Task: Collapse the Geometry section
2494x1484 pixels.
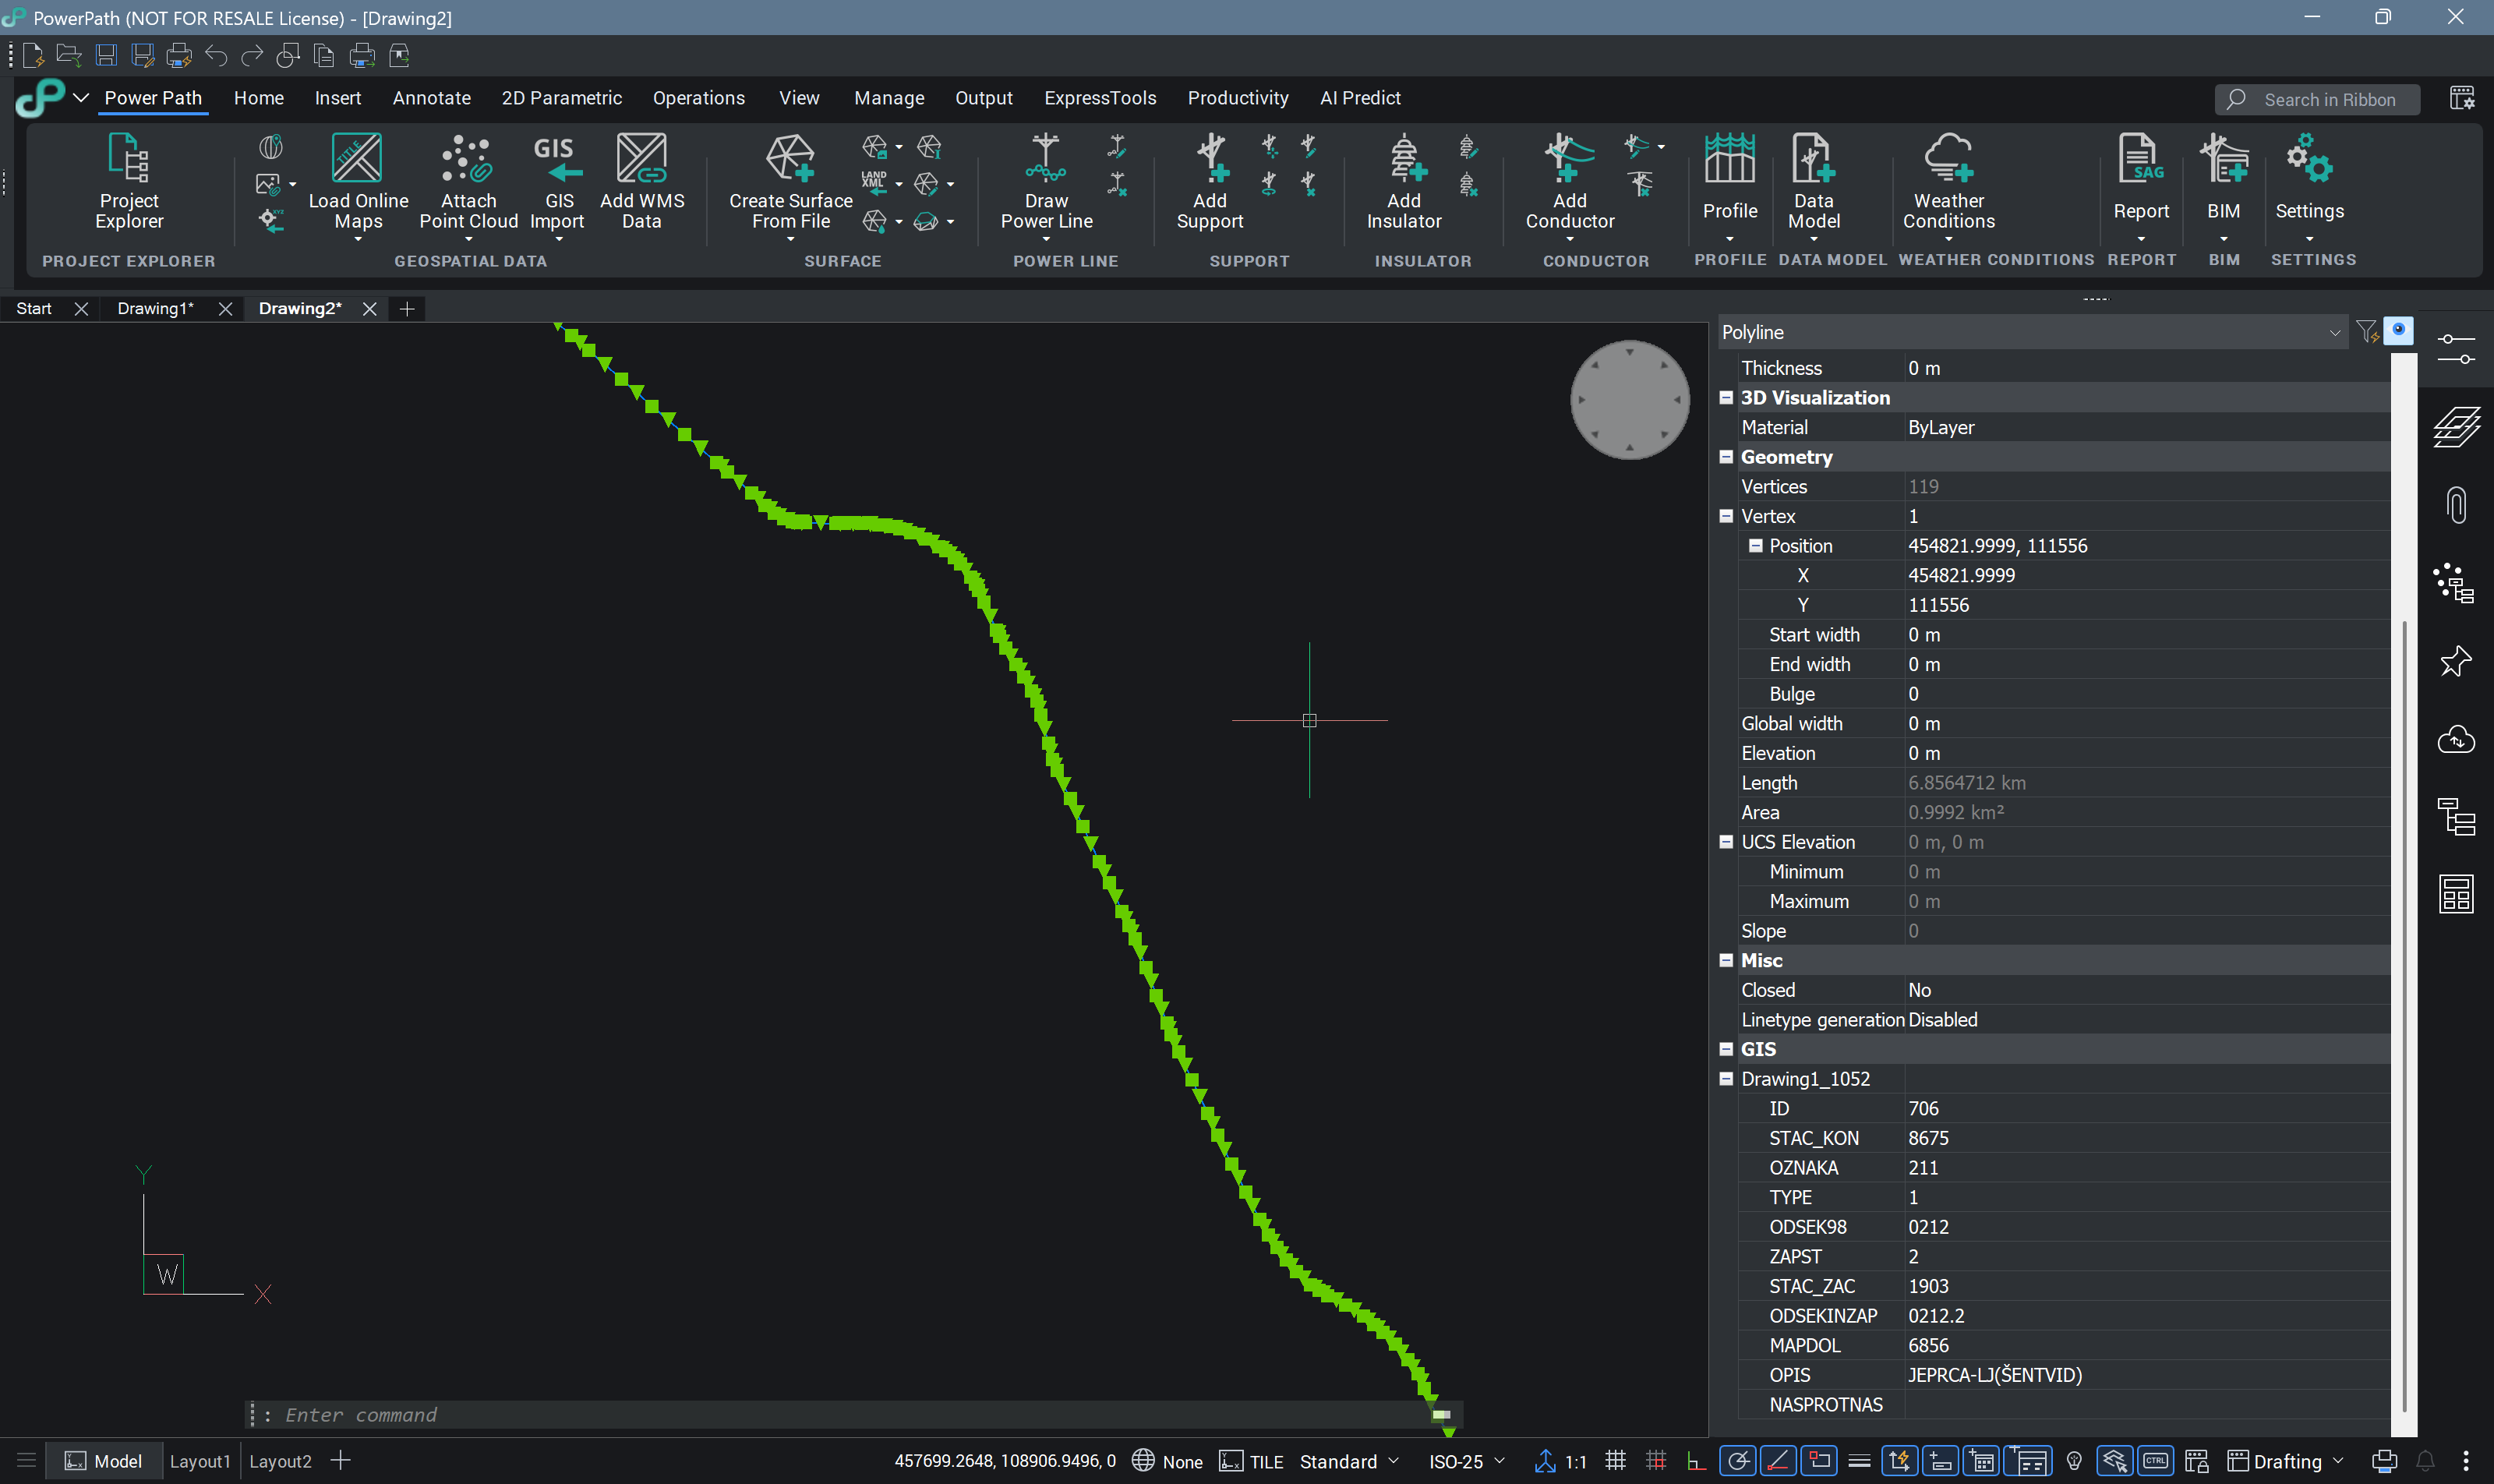Action: tap(1726, 457)
